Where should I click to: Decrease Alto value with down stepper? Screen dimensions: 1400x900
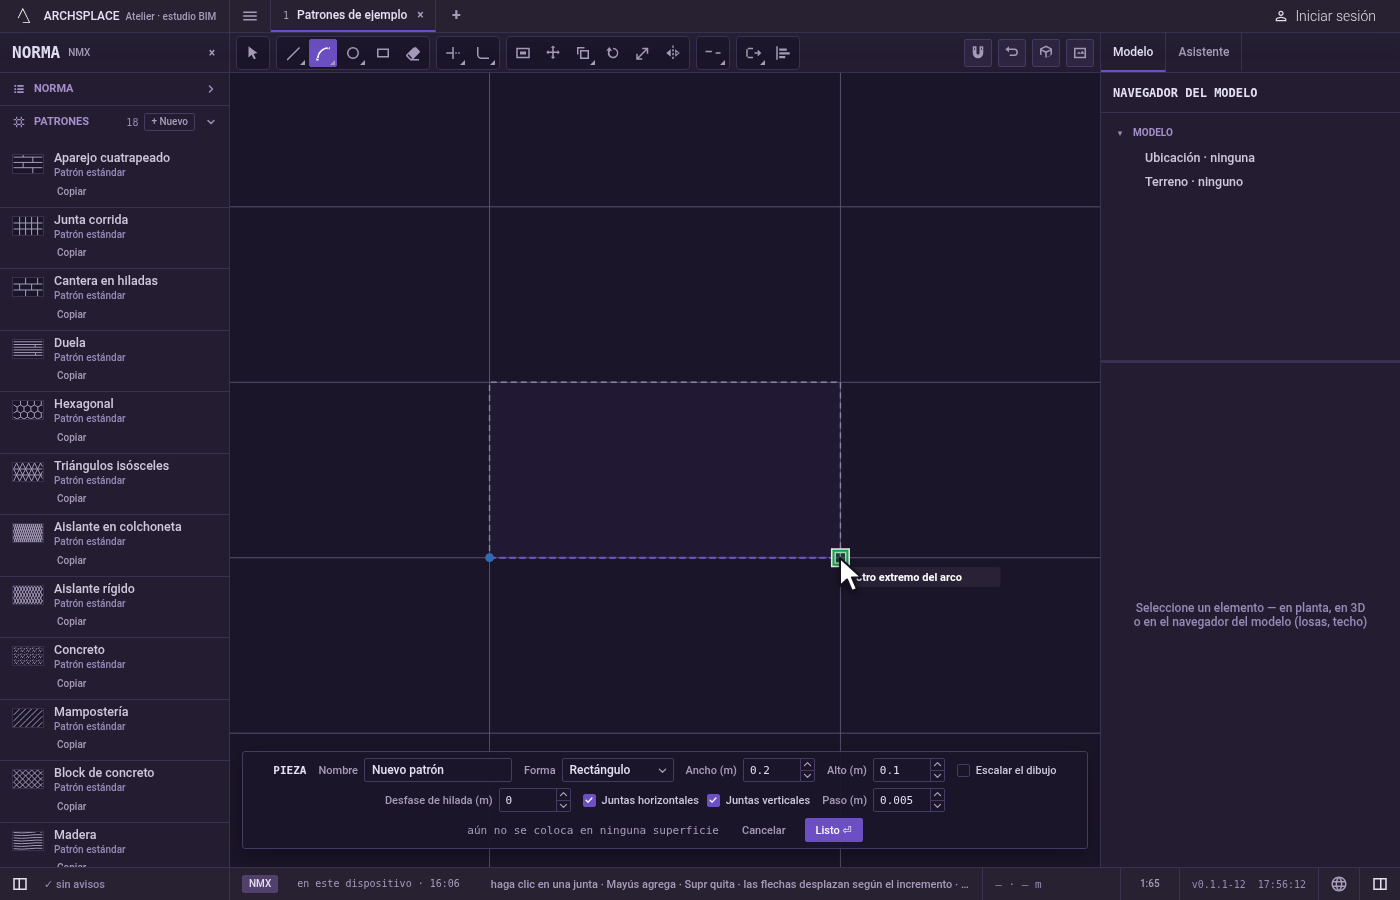(937, 776)
